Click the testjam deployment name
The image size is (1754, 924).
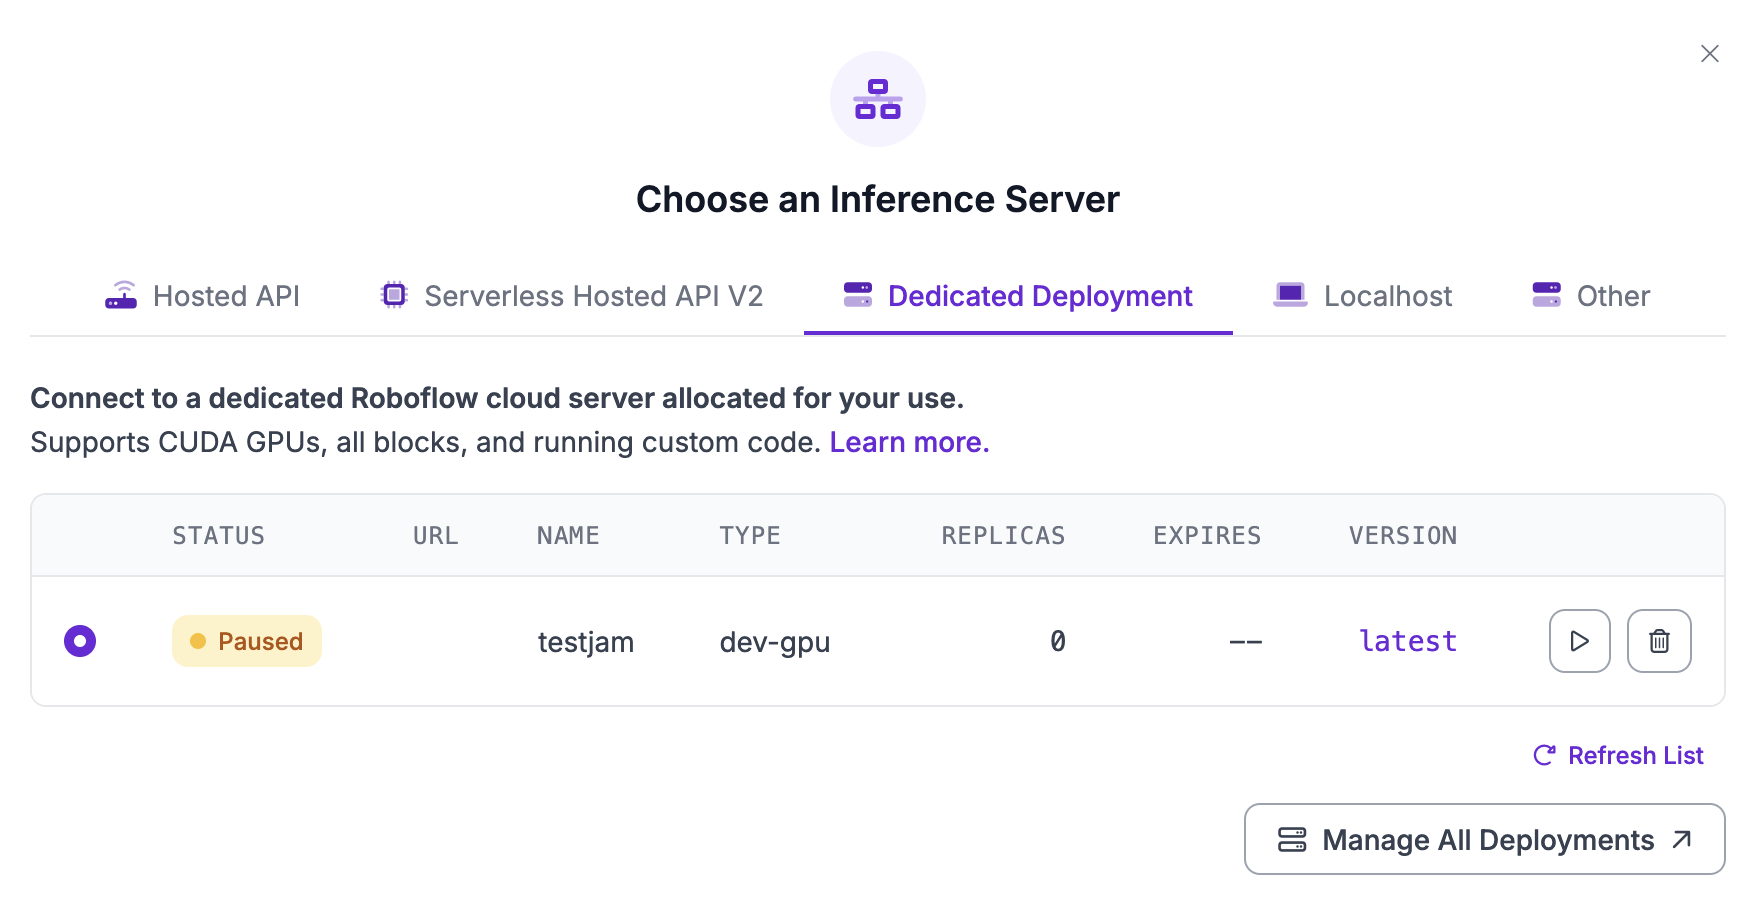pyautogui.click(x=585, y=642)
